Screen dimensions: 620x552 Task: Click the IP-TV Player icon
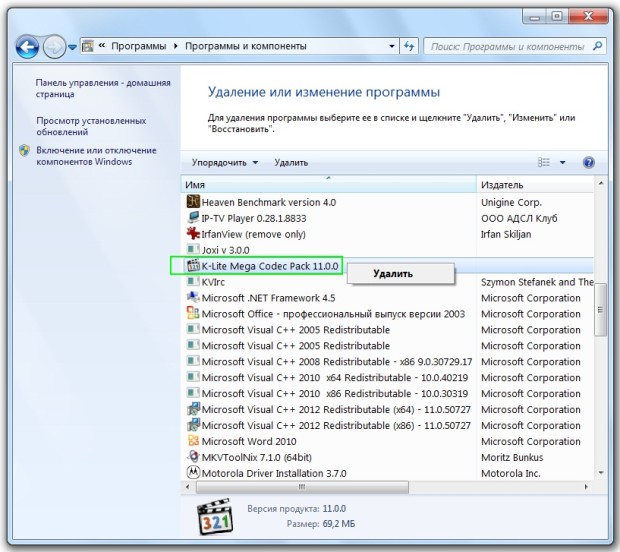coord(193,217)
